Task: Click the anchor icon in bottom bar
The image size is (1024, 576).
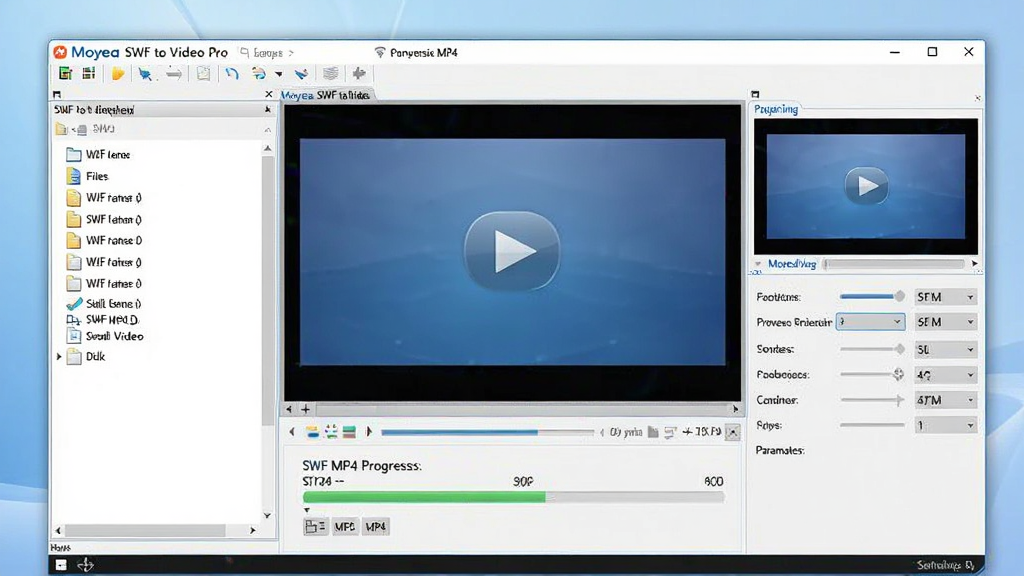Action: tap(86, 565)
